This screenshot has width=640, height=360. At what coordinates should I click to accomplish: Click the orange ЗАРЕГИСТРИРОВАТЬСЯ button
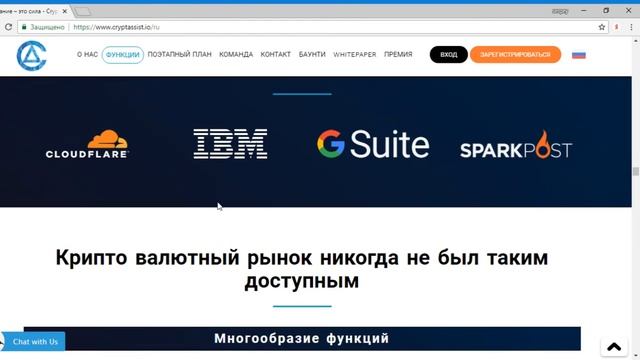[x=515, y=55]
